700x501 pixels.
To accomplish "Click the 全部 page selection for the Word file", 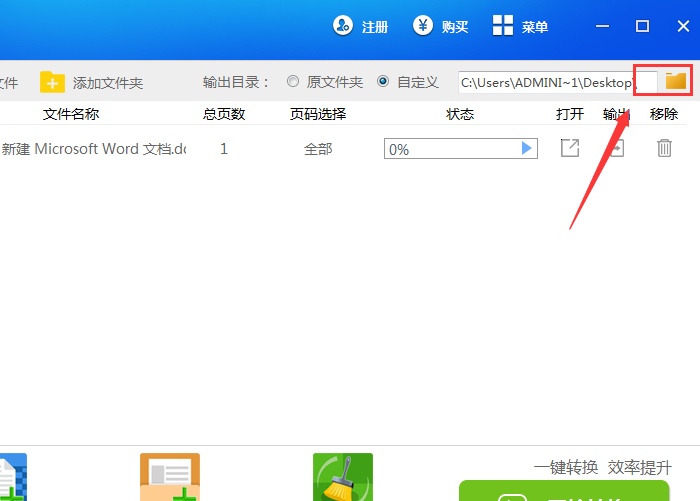I will [x=318, y=149].
